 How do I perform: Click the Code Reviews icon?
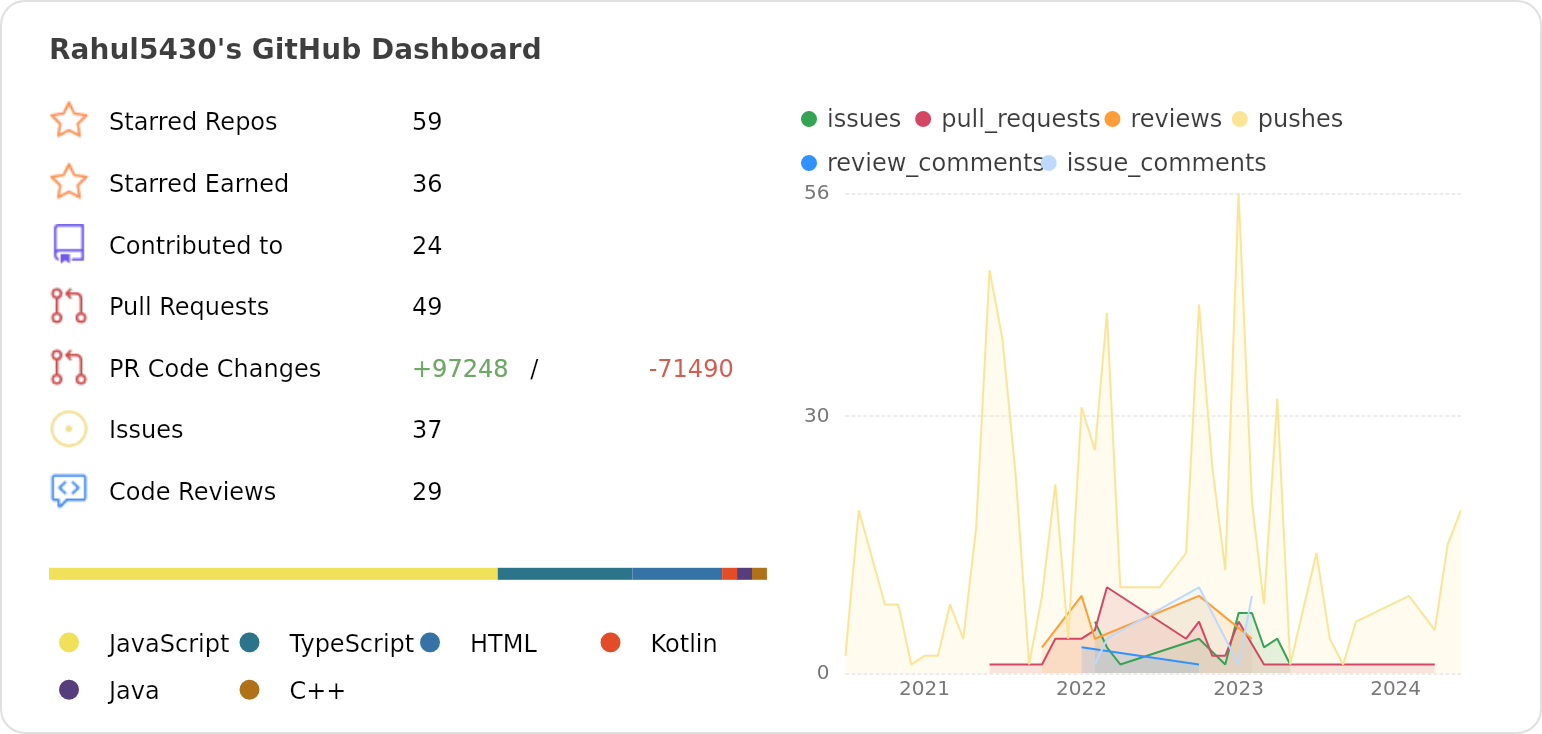click(x=69, y=490)
